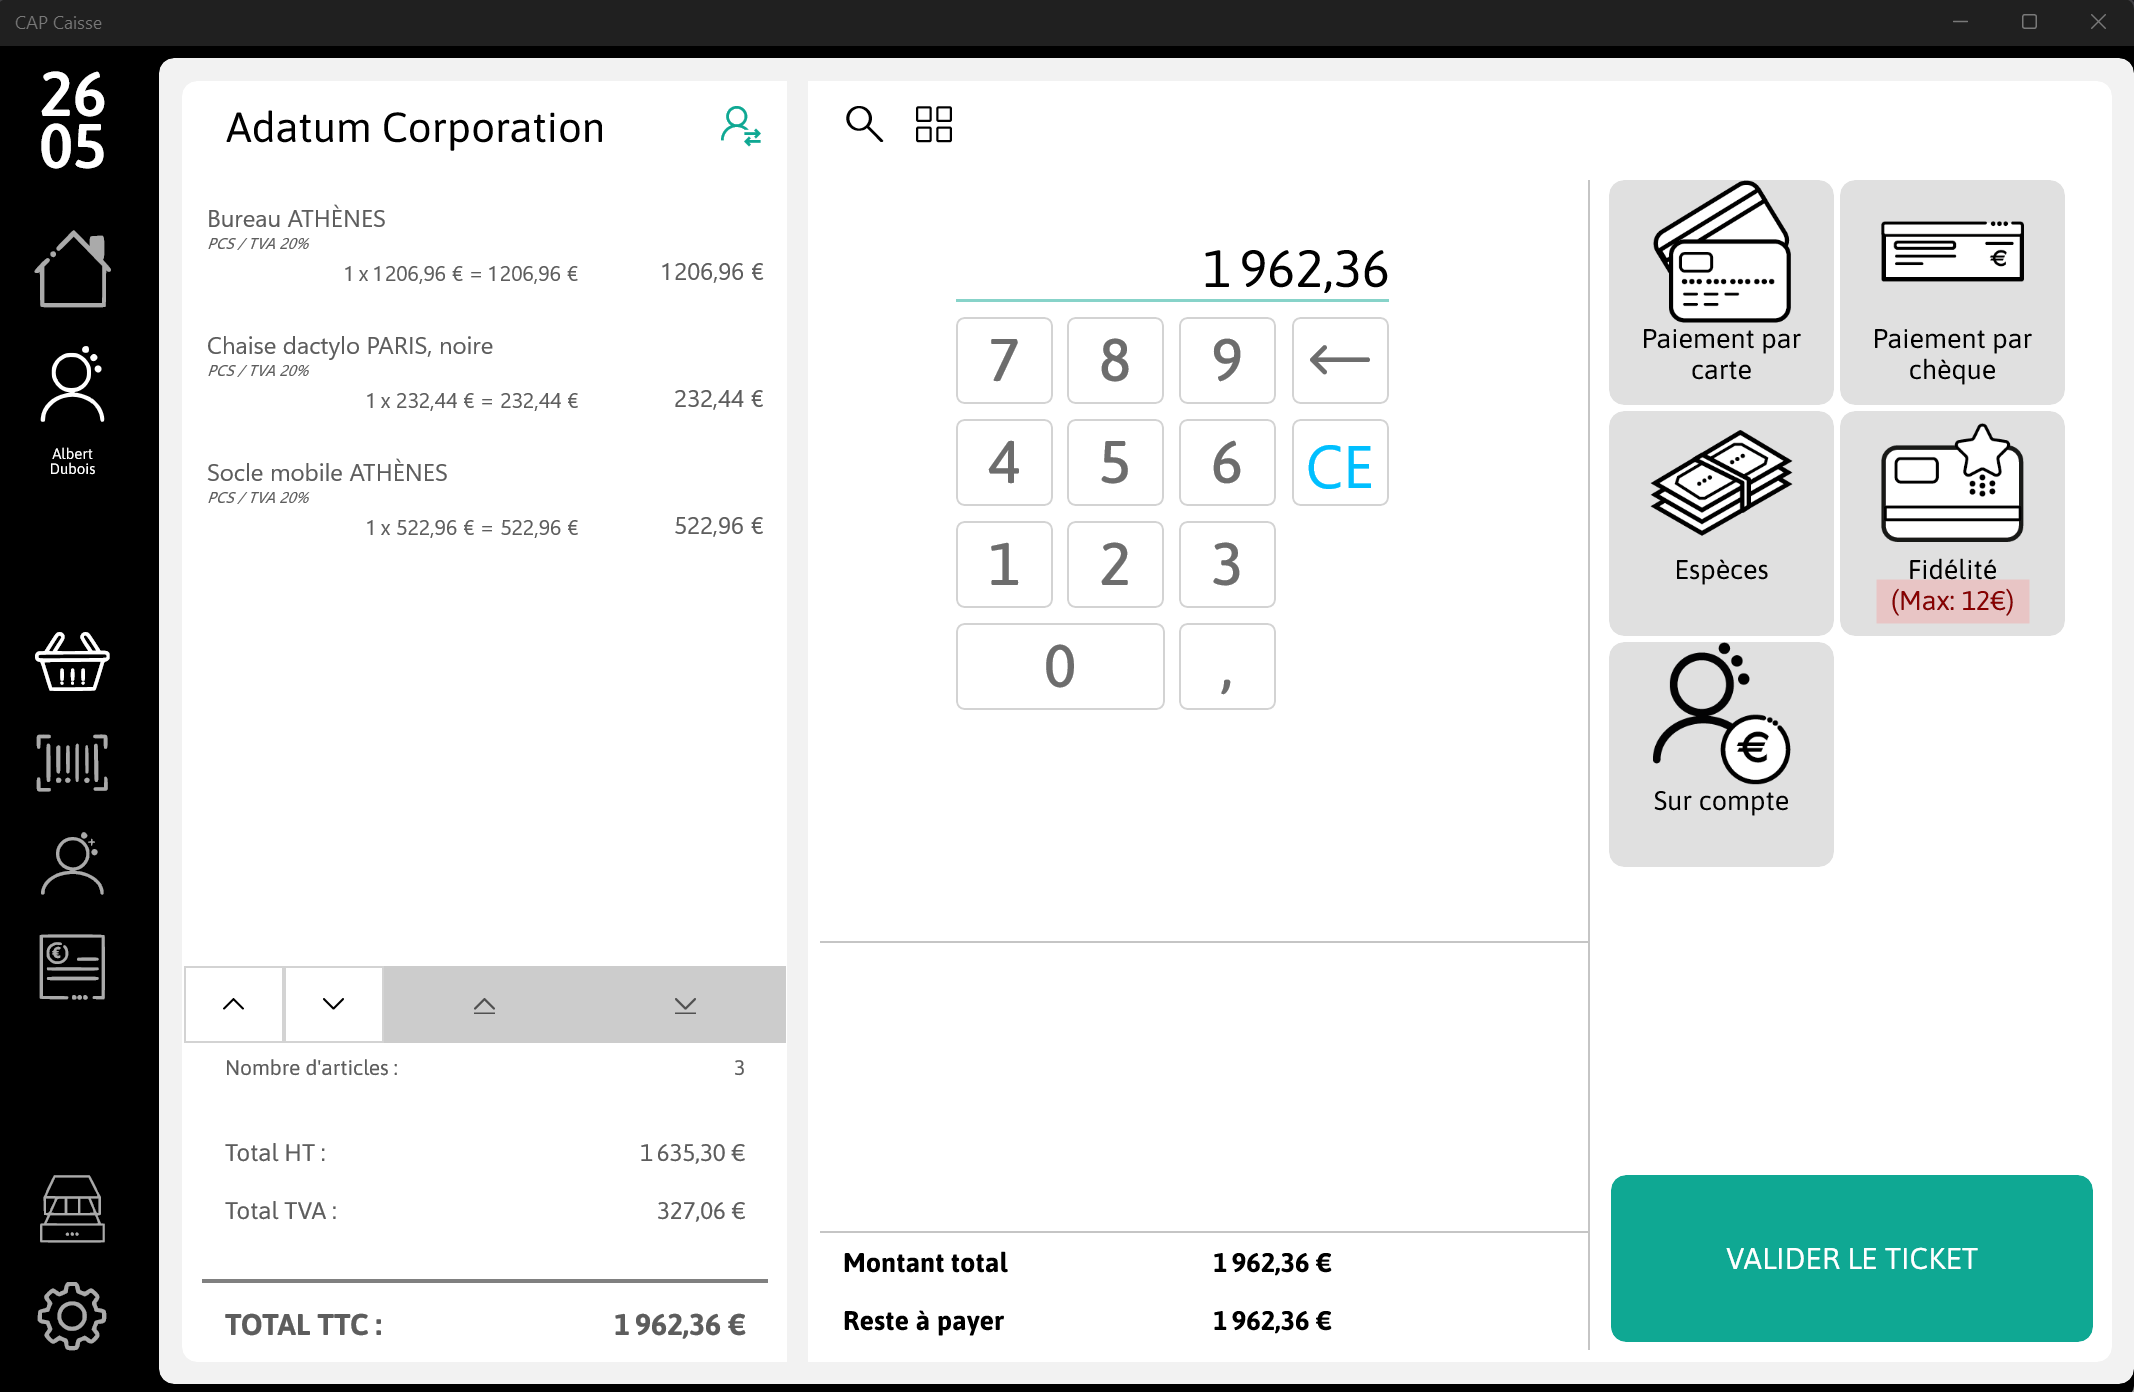Open the receipts ticket list icon
2134x1392 pixels.
coord(72,967)
